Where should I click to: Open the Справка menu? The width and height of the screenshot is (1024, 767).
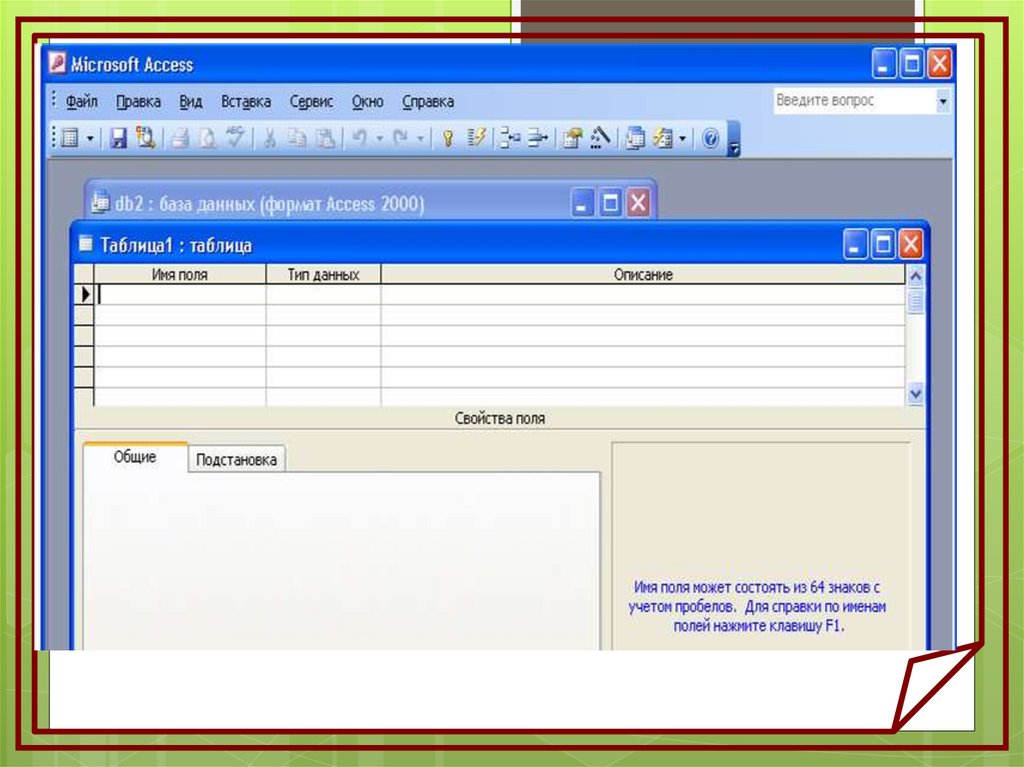click(x=428, y=101)
